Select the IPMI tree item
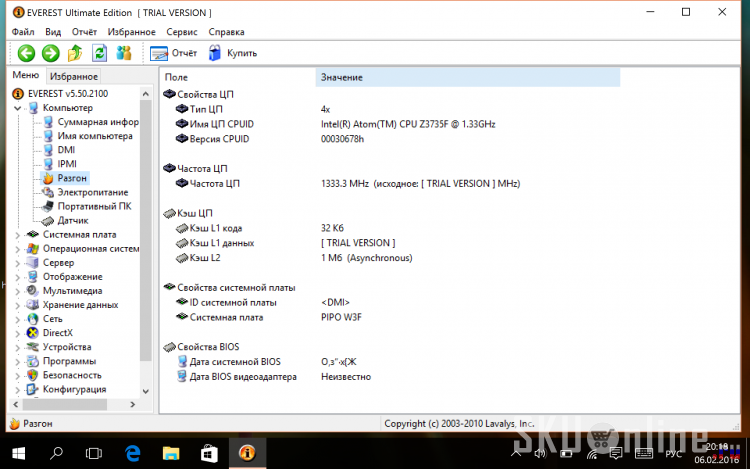Viewport: 750px width, 469px height. pos(67,164)
